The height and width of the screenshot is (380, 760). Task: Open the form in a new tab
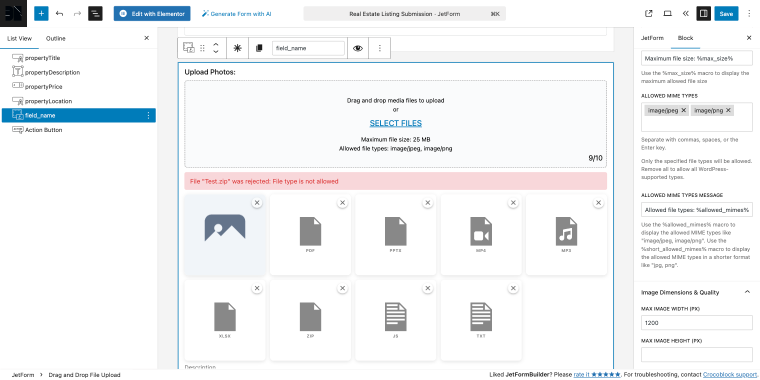[649, 14]
